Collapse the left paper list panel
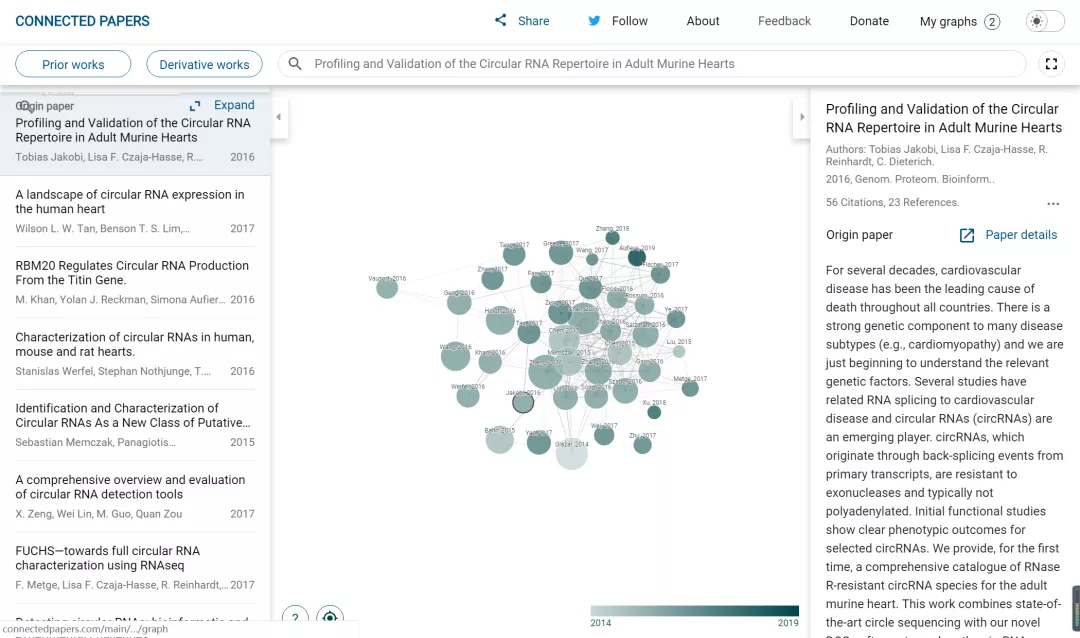This screenshot has width=1080, height=638. pos(279,117)
